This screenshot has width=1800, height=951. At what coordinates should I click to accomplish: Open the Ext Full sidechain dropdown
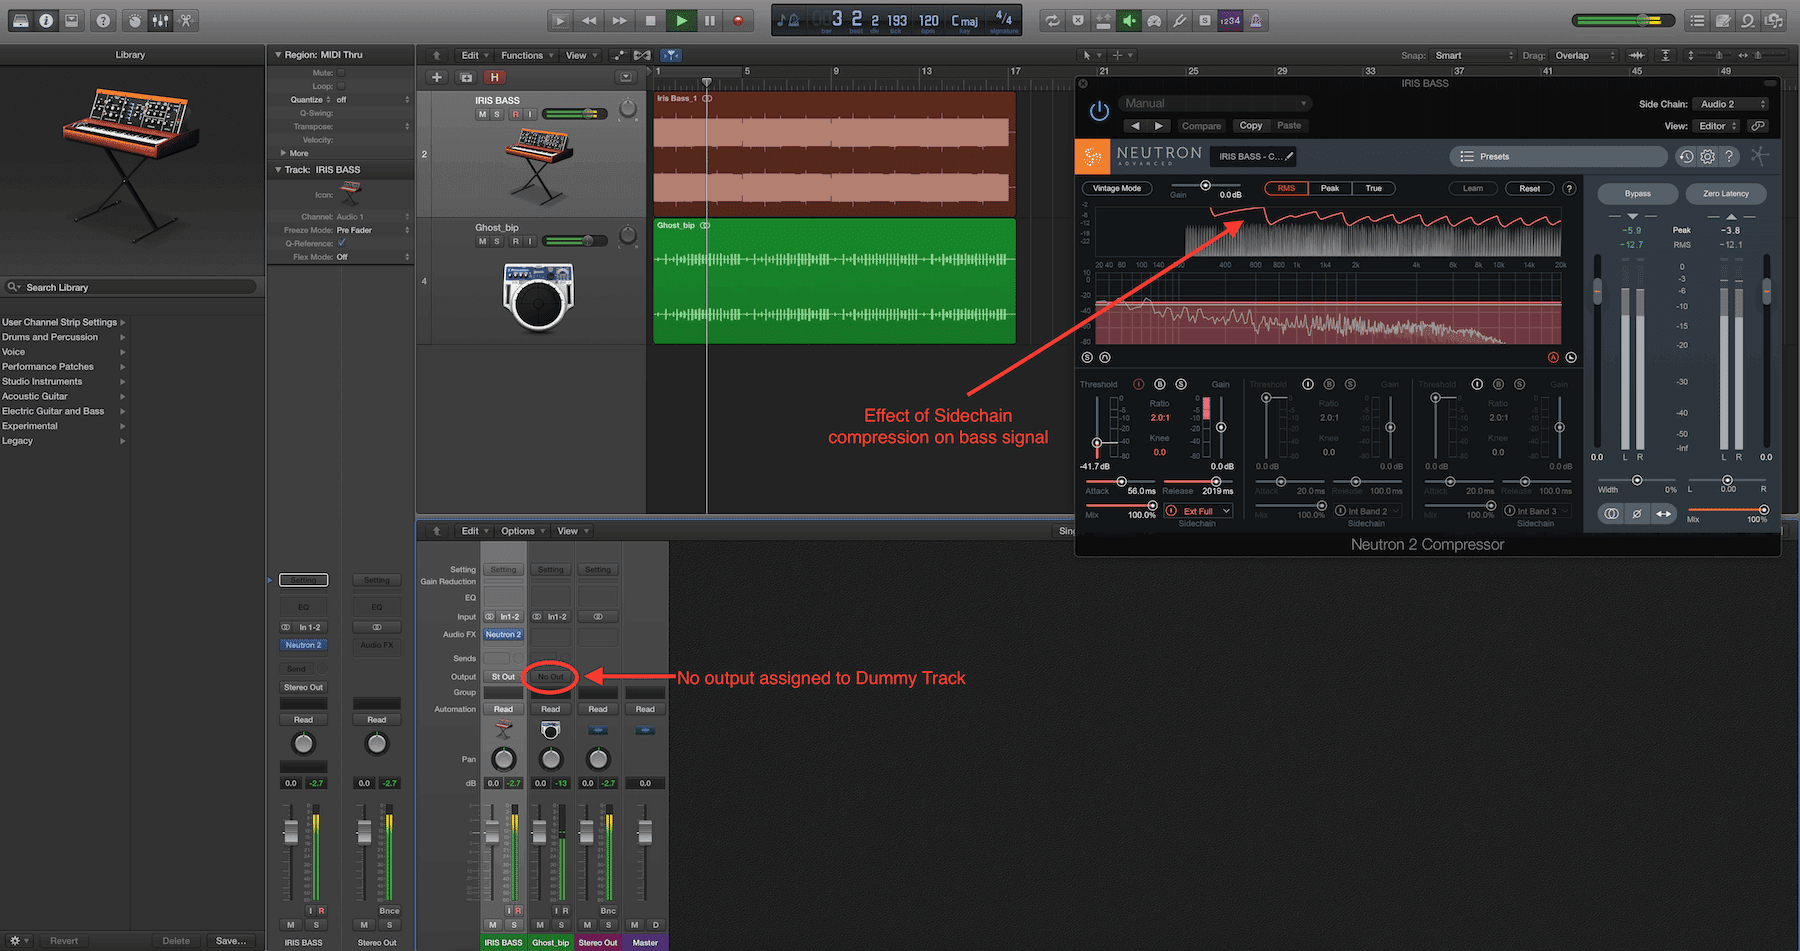(1198, 511)
